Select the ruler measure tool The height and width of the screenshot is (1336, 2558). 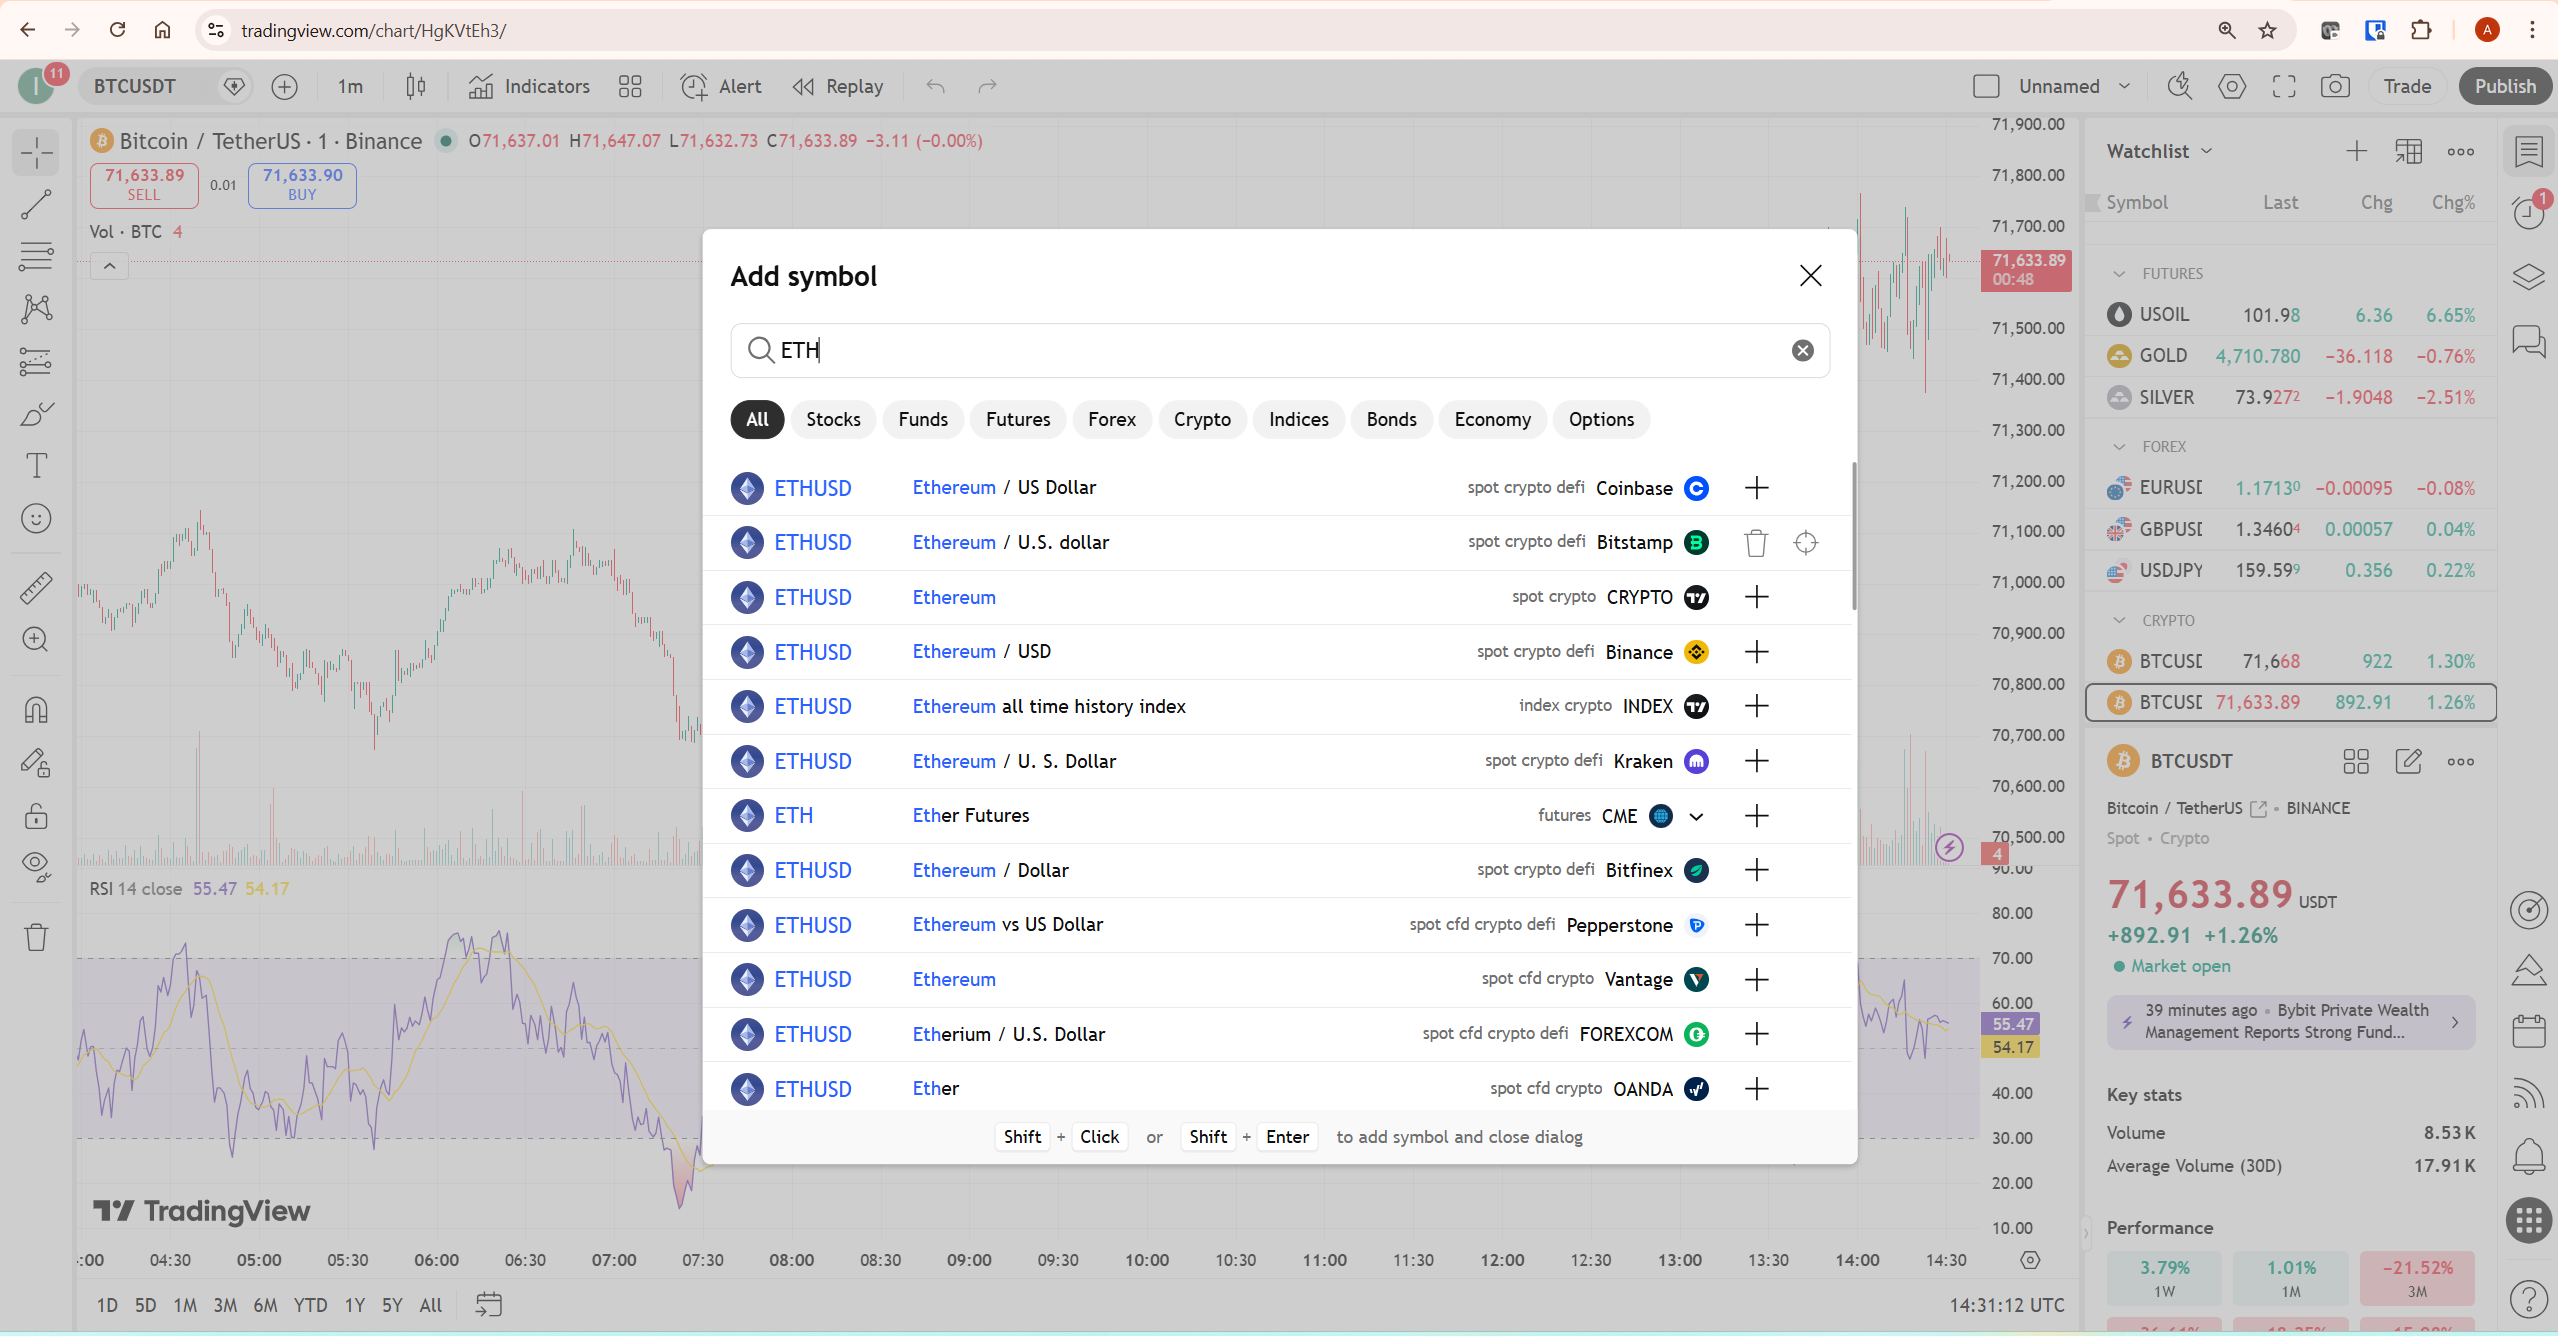point(36,587)
